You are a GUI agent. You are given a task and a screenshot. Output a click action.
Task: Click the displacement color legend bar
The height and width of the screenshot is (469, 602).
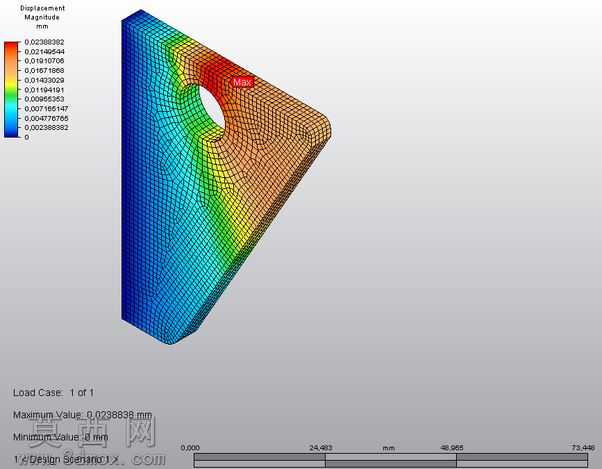click(11, 89)
